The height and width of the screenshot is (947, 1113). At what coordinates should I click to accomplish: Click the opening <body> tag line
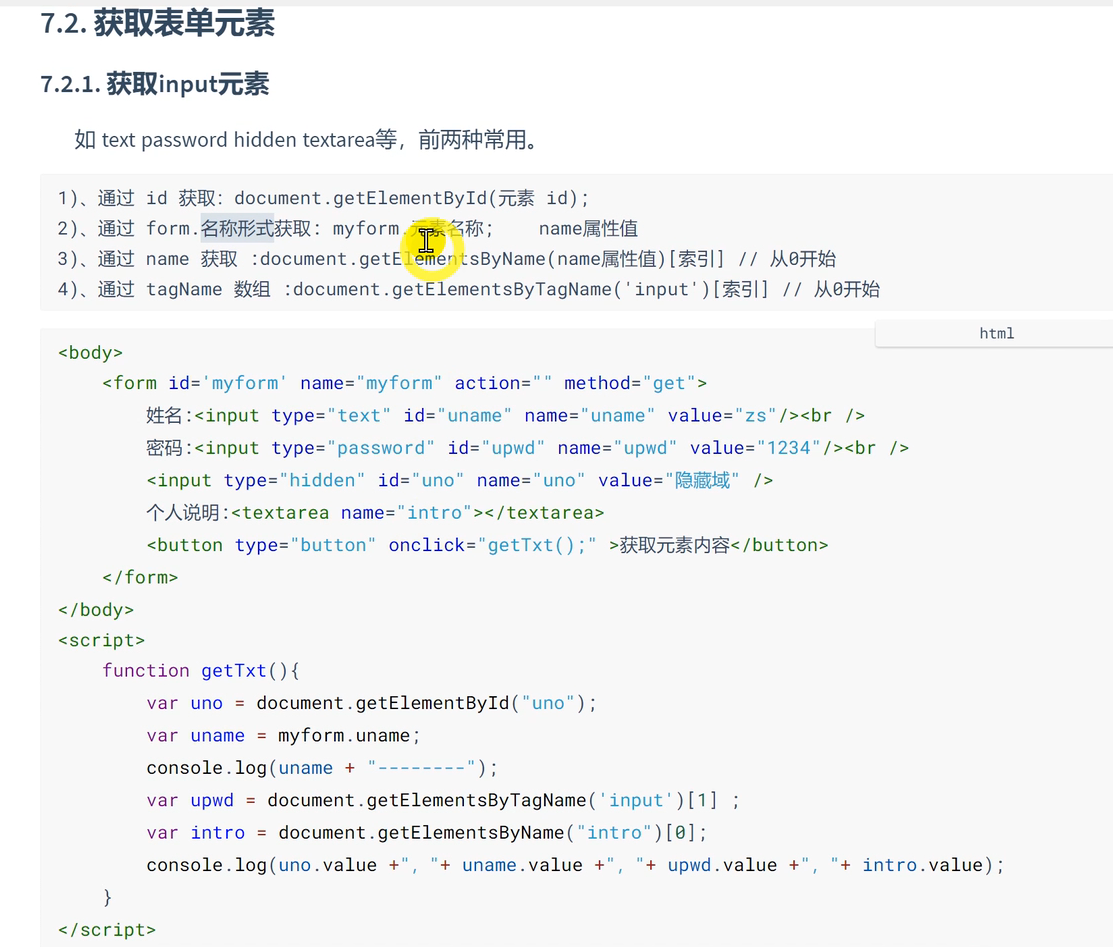[x=90, y=353]
